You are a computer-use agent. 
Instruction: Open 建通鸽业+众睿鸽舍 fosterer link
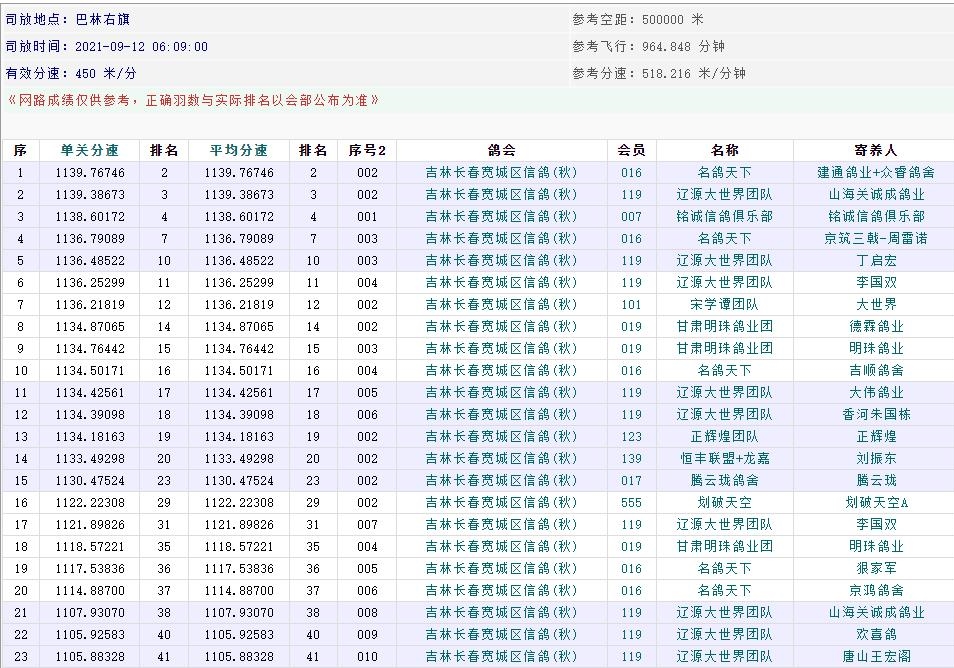coord(876,172)
